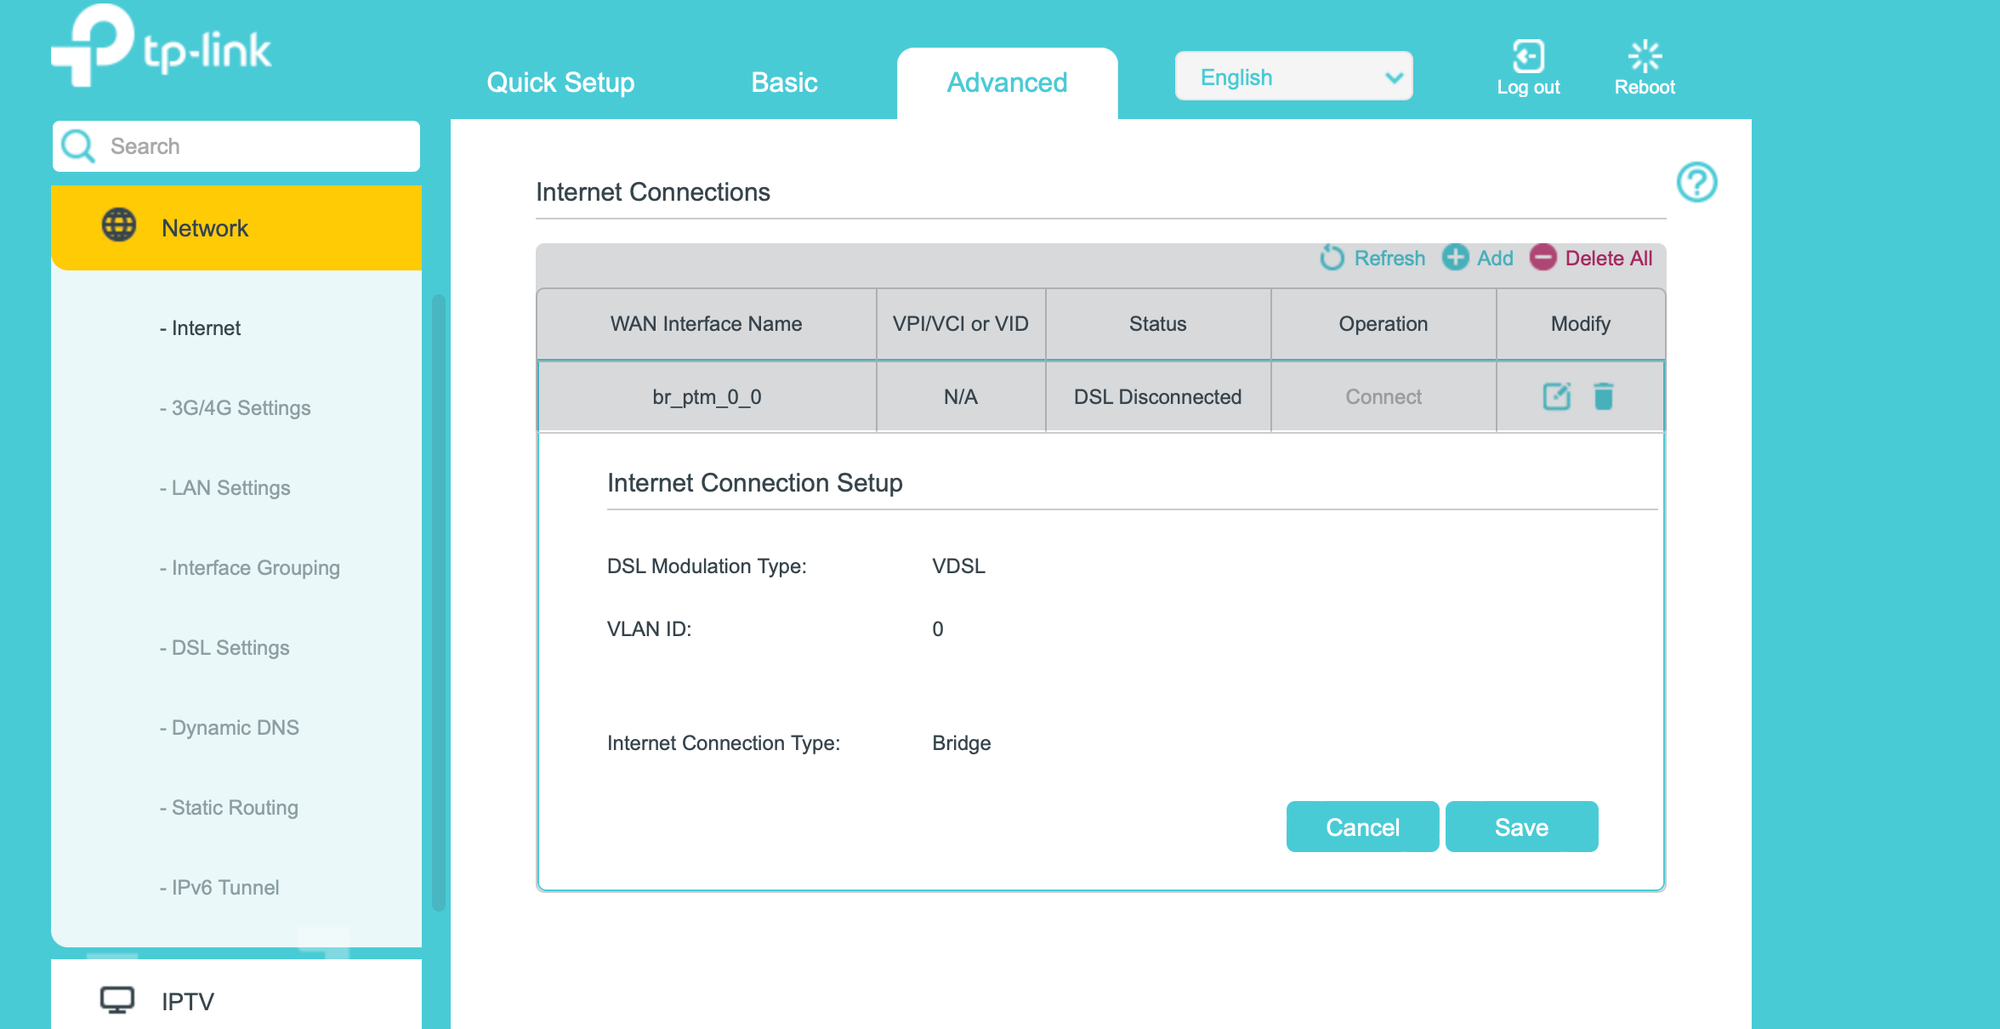Click the Search input field

pyautogui.click(x=250, y=147)
